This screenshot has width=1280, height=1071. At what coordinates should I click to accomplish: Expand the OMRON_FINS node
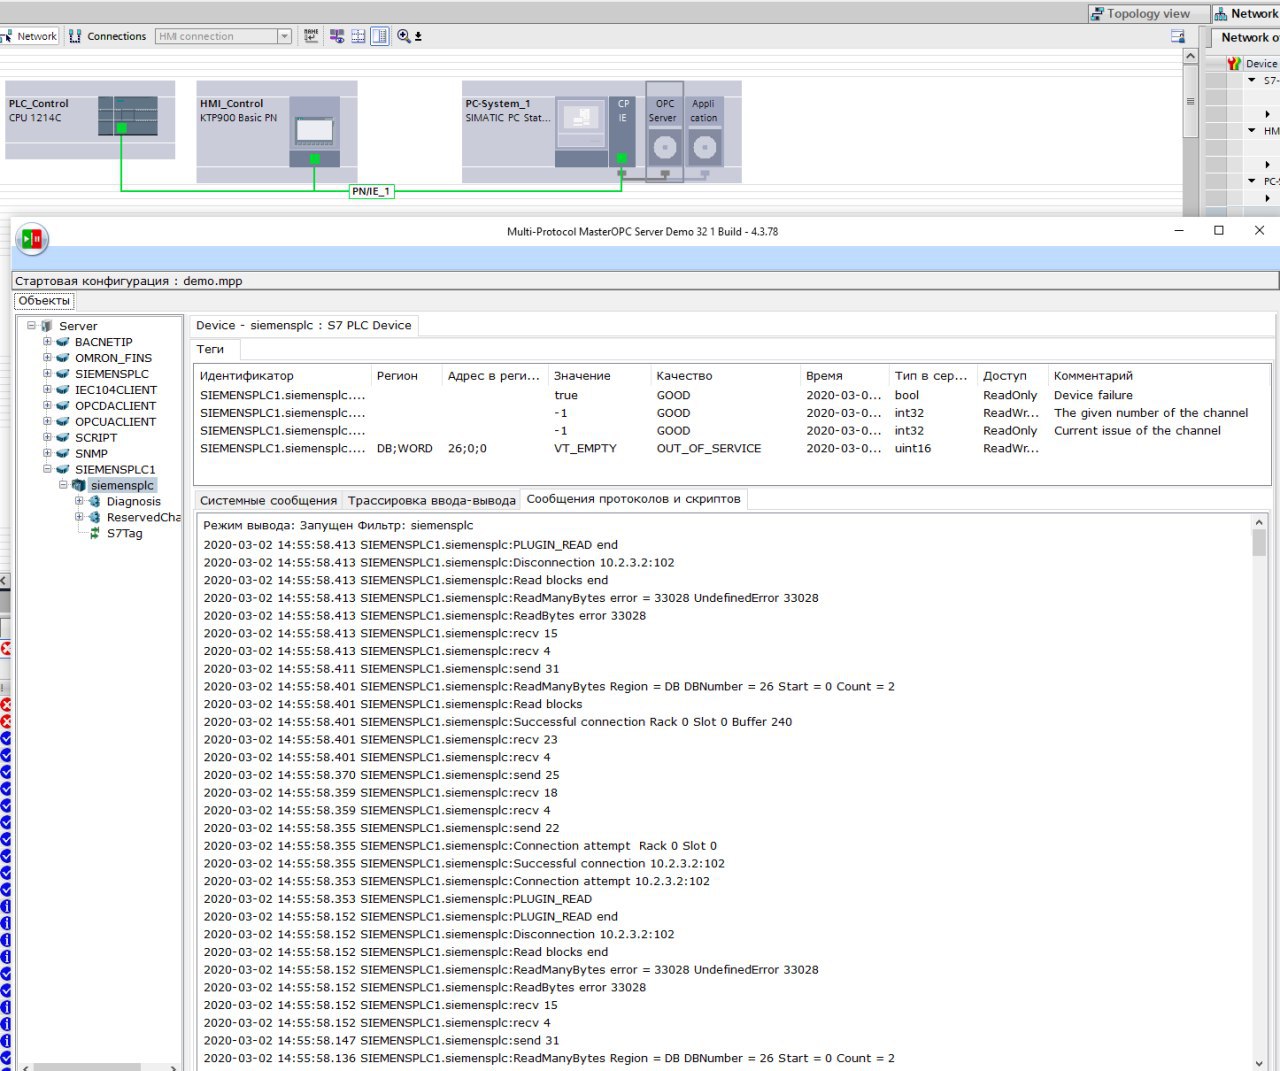[x=47, y=358]
